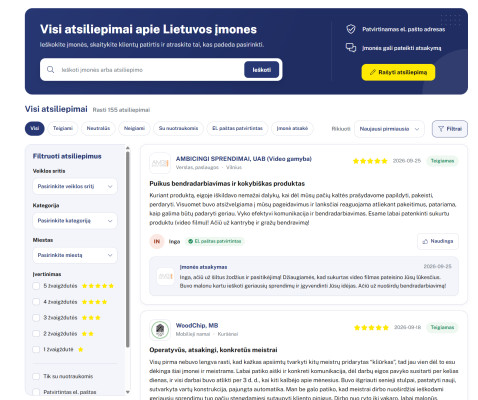
Task: Tick the 4 žvaigždutės checkbox
Action: (x=36, y=302)
